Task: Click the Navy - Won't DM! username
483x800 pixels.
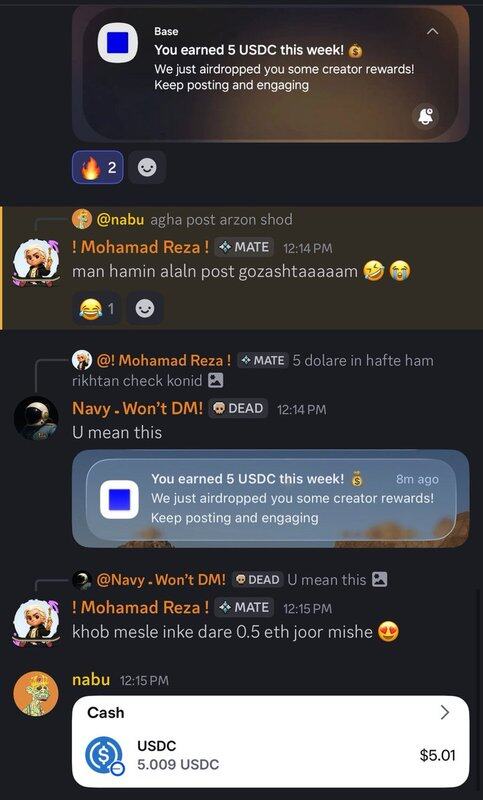Action: coord(138,408)
